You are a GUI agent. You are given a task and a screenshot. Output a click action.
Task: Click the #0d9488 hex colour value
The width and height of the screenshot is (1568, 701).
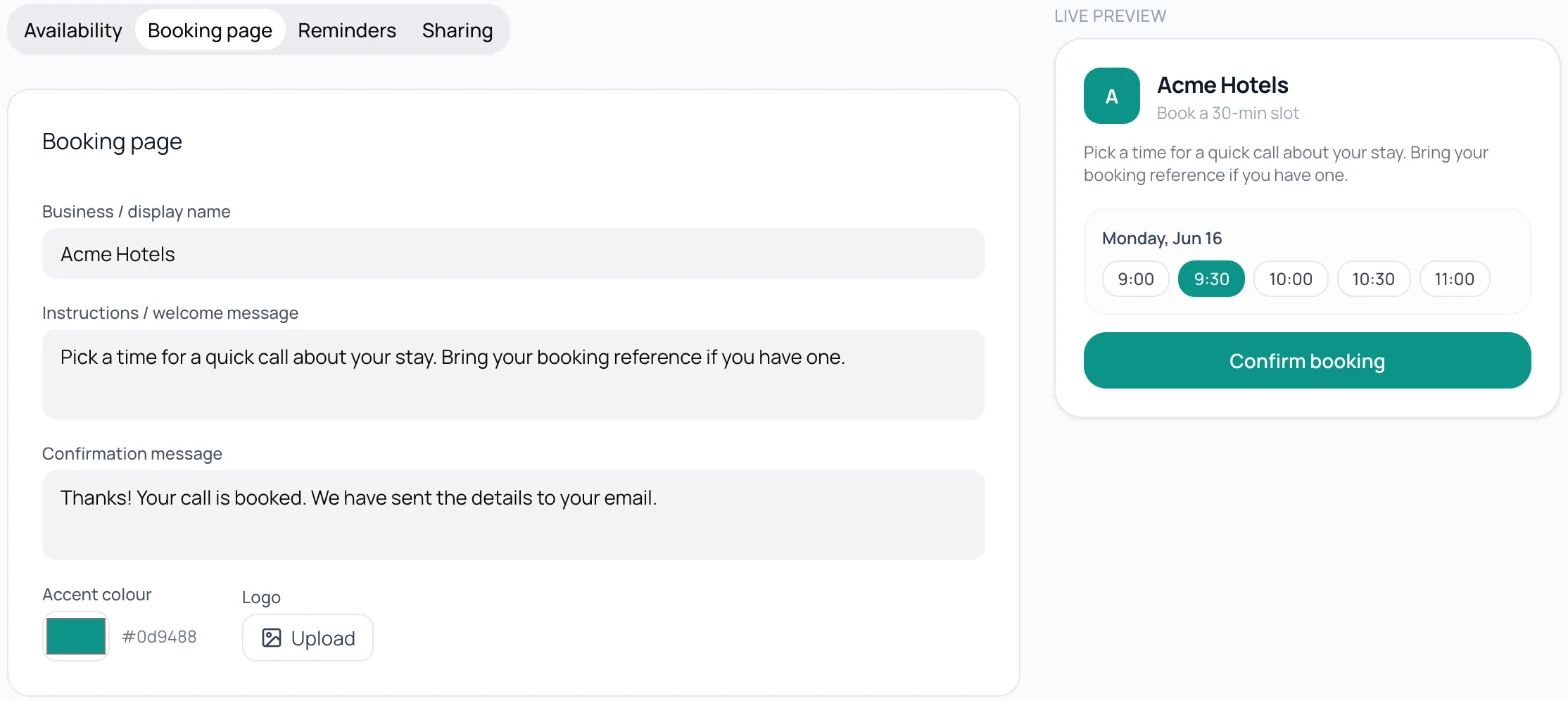[160, 637]
